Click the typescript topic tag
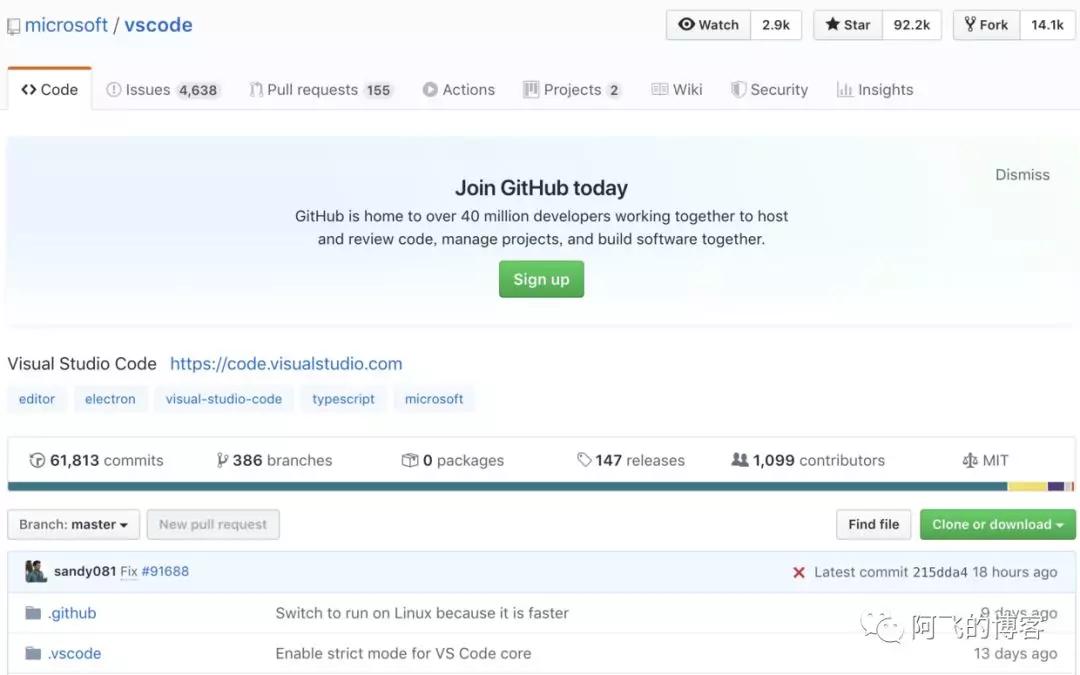Viewport: 1080px width, 675px height. (343, 399)
